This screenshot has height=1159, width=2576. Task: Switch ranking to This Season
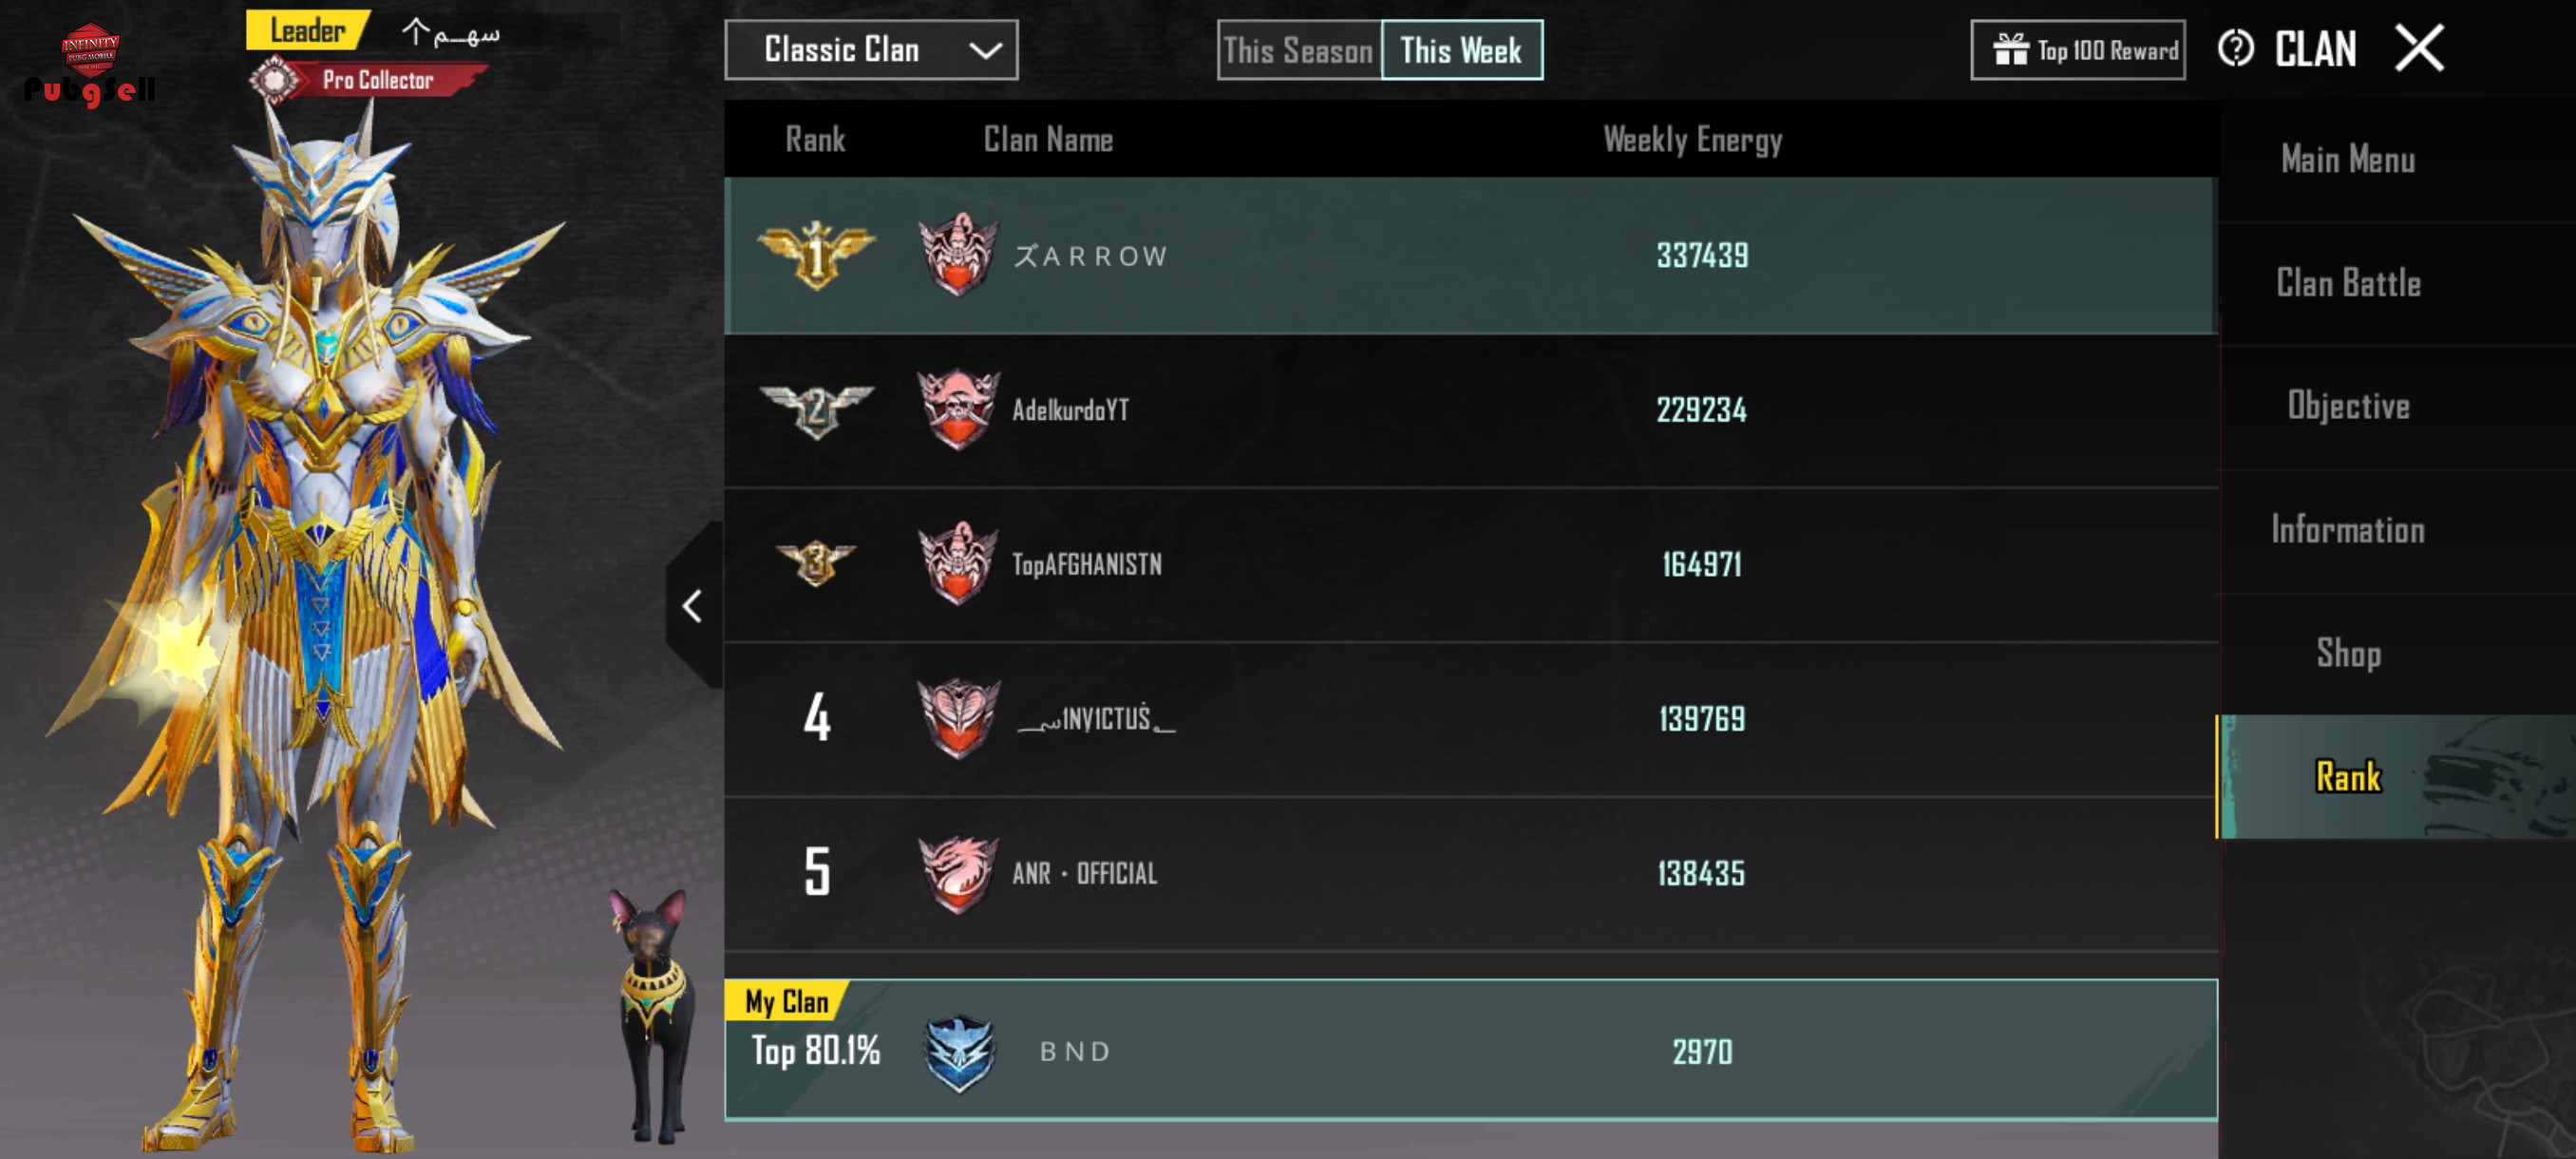click(x=1298, y=50)
